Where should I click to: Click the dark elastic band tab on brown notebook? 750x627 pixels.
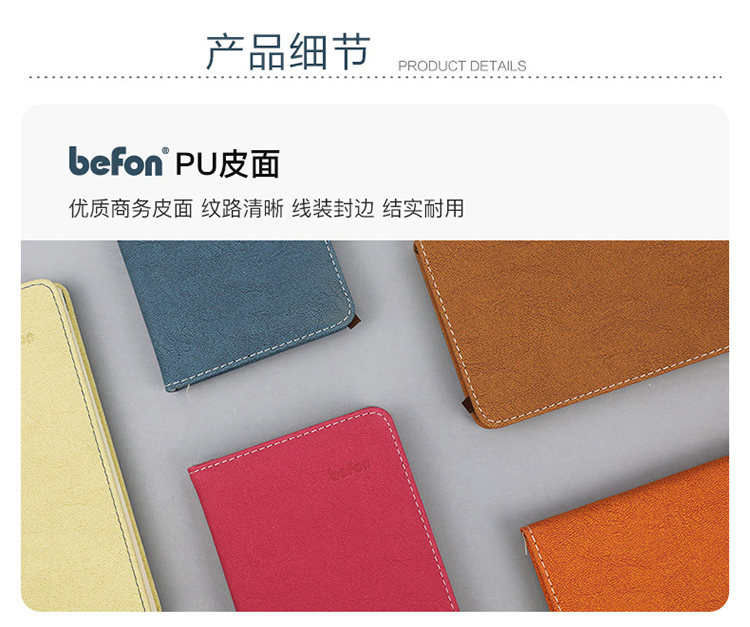click(x=467, y=405)
